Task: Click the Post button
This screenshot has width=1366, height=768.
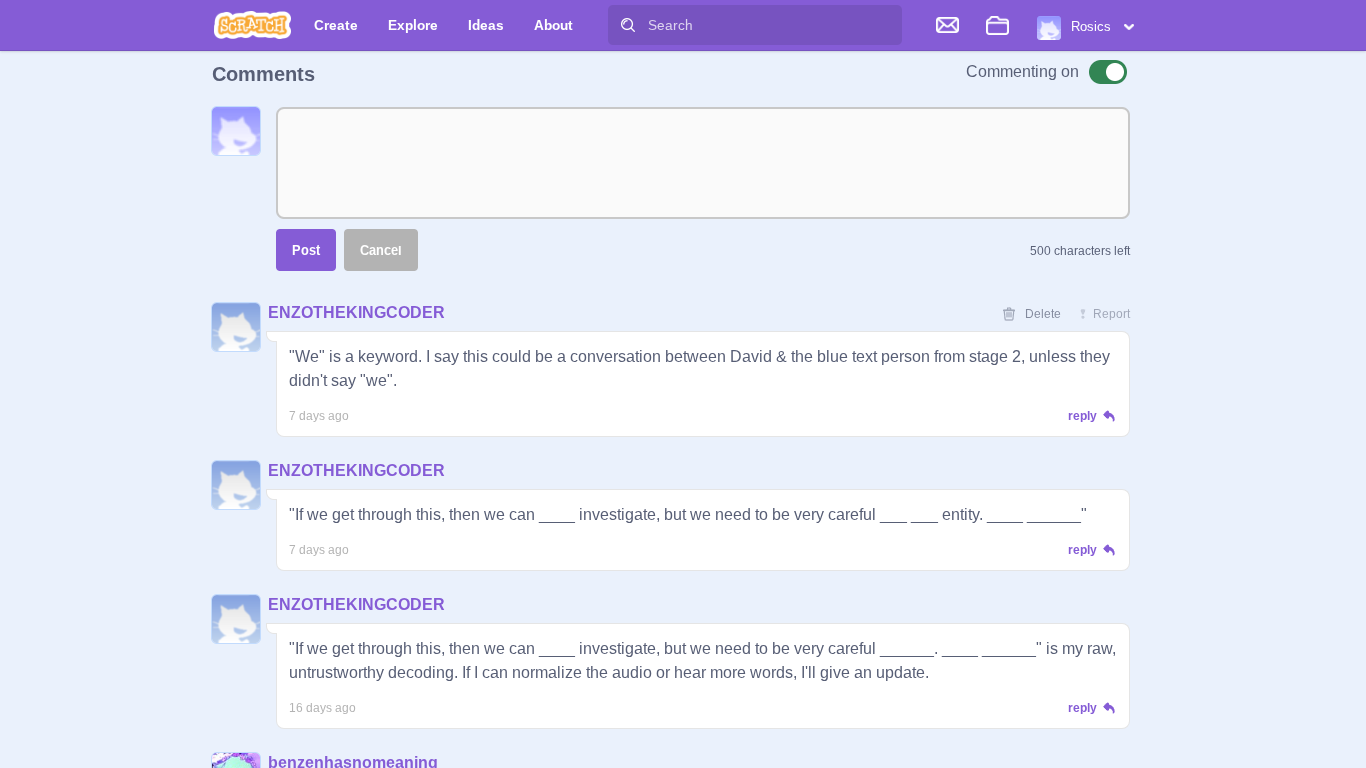Action: tap(305, 249)
